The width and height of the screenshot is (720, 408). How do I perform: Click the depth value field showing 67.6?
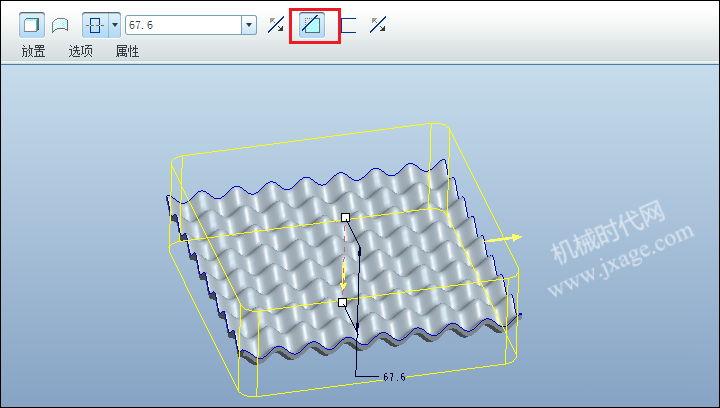point(184,25)
